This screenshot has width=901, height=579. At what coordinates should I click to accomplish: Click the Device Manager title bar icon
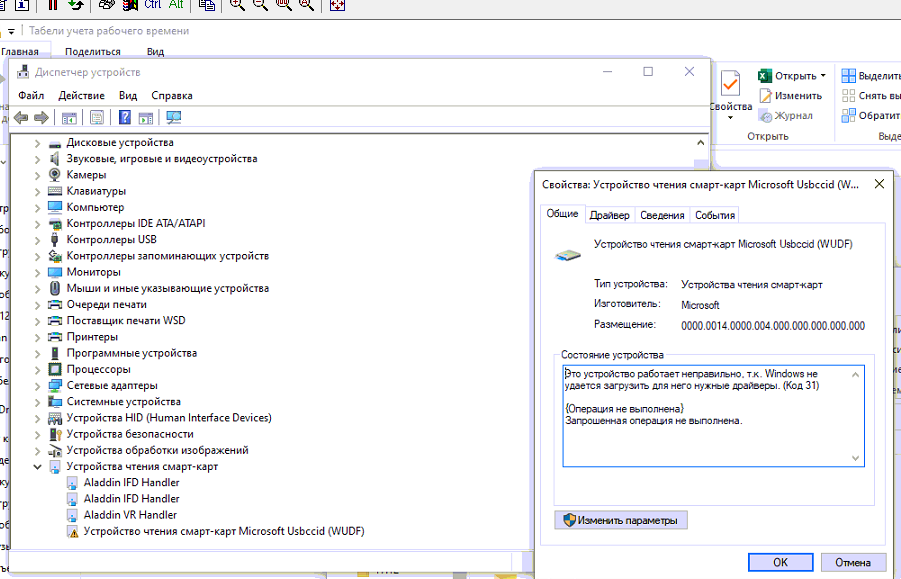click(23, 72)
